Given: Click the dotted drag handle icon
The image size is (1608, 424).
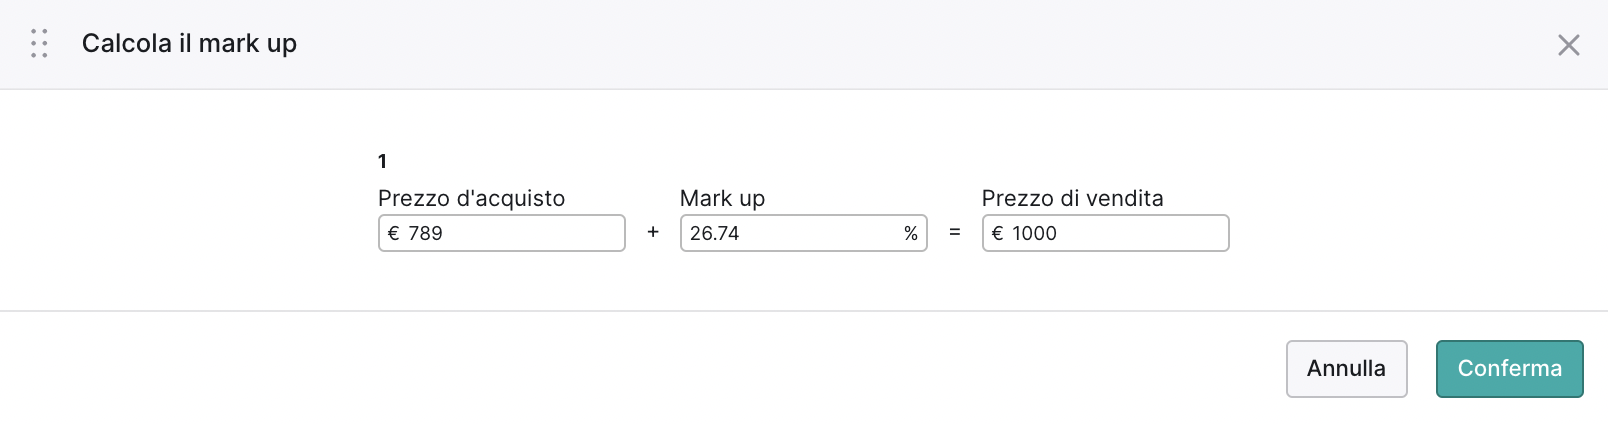Looking at the screenshot, I should coord(39,43).
